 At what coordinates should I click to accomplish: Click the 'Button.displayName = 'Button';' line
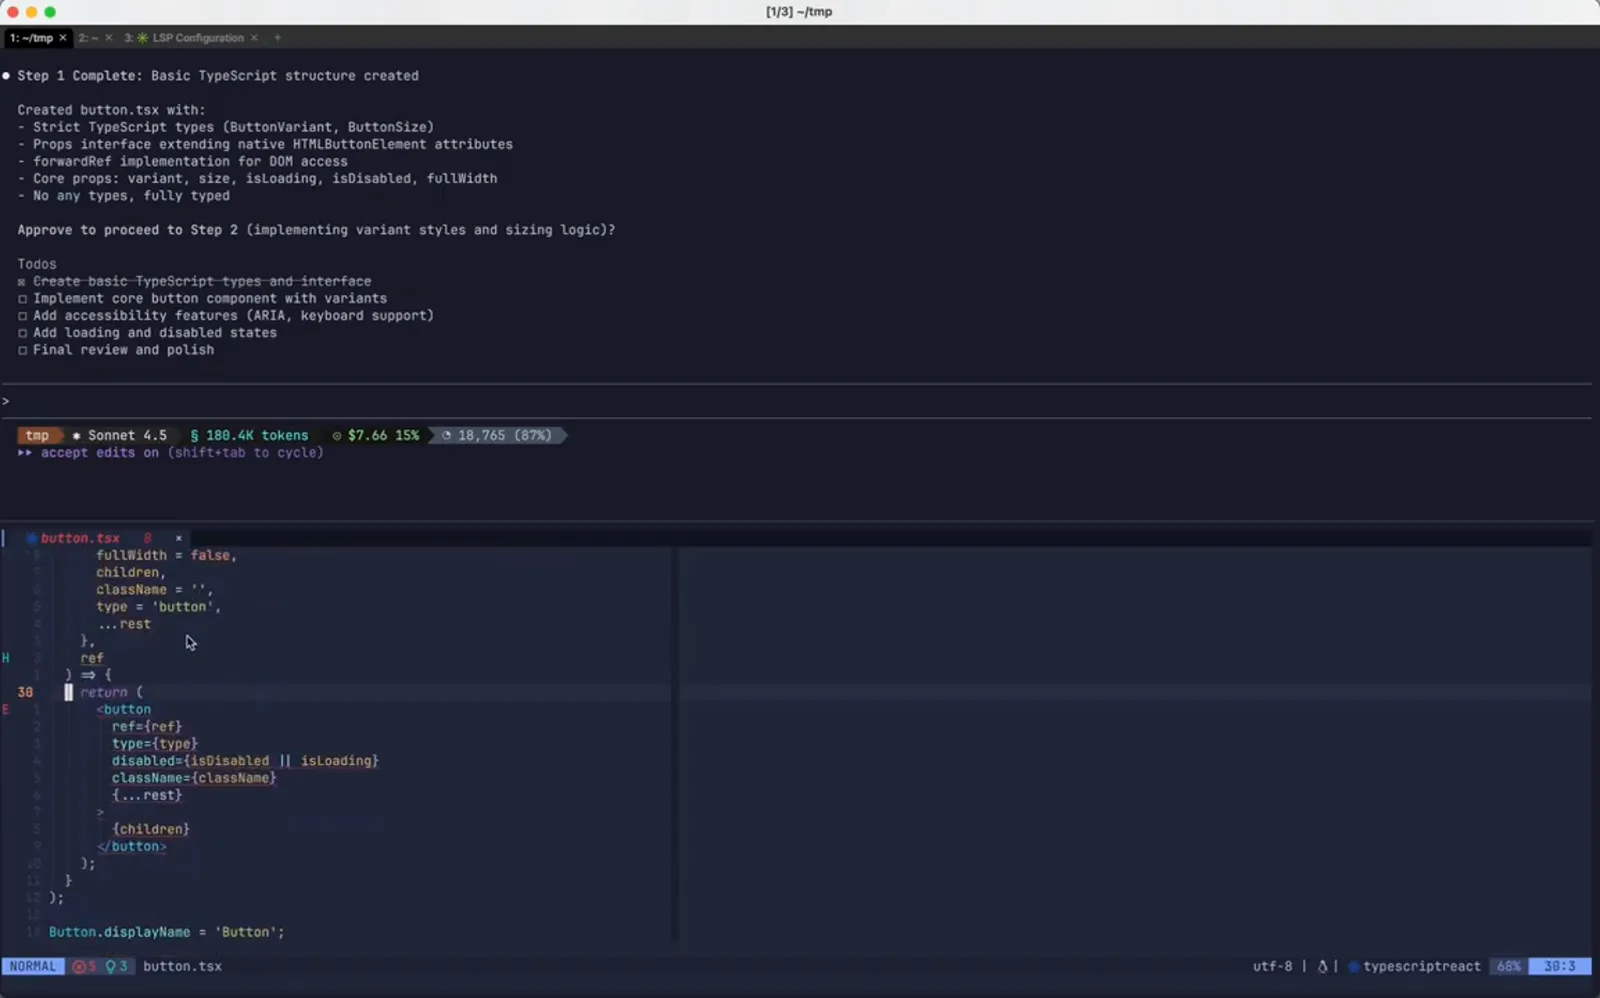click(167, 932)
